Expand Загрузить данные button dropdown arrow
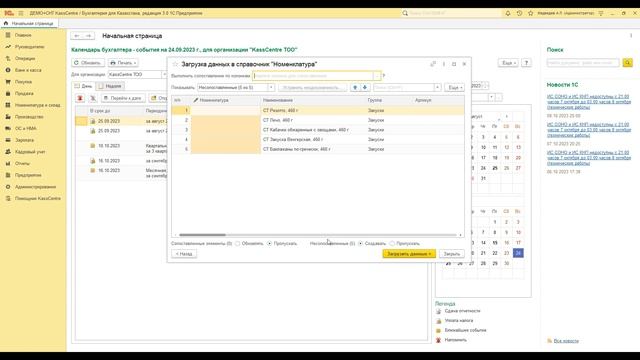 pyautogui.click(x=430, y=254)
